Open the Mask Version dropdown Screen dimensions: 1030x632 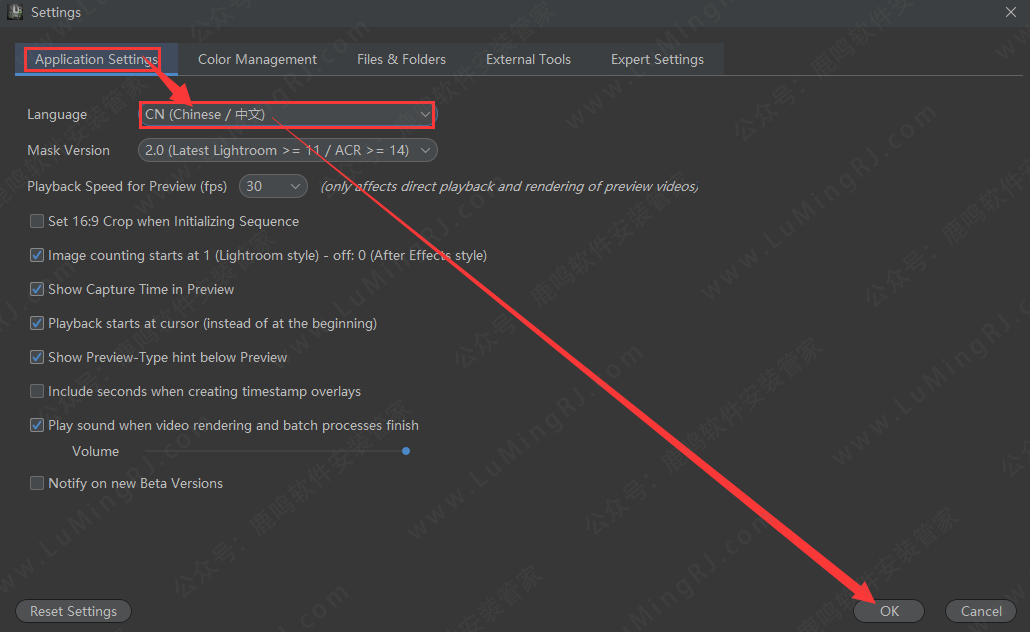[x=287, y=151]
